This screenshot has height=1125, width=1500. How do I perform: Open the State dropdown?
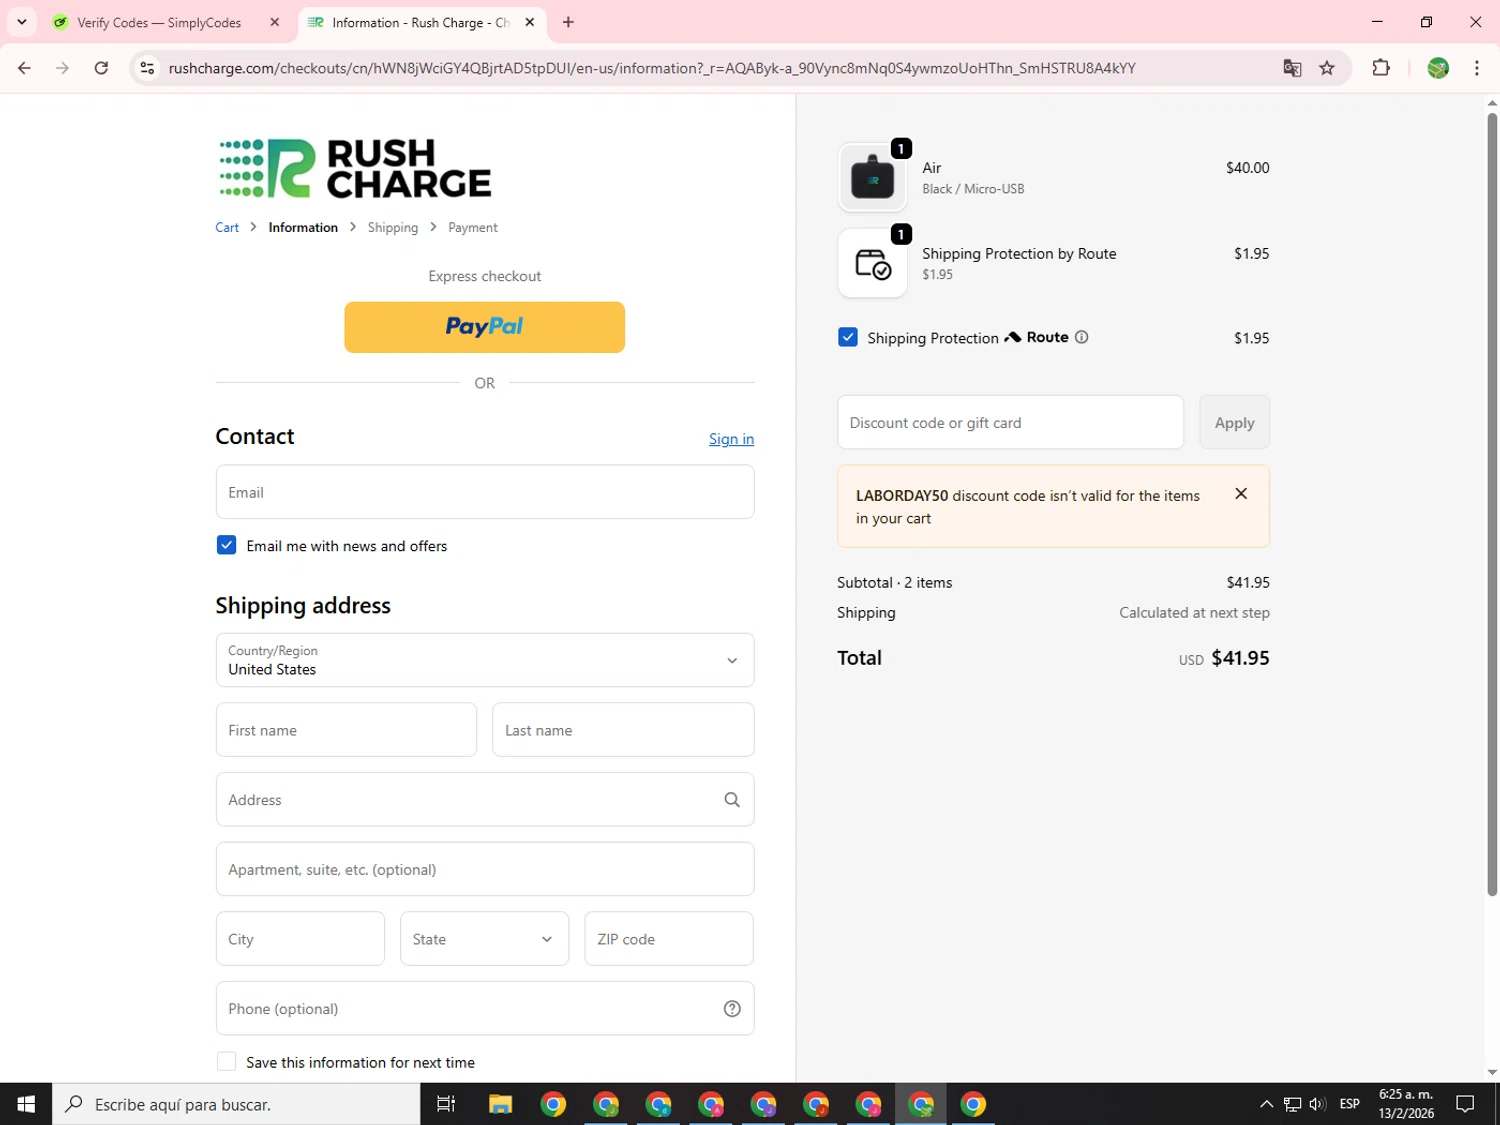(x=485, y=939)
